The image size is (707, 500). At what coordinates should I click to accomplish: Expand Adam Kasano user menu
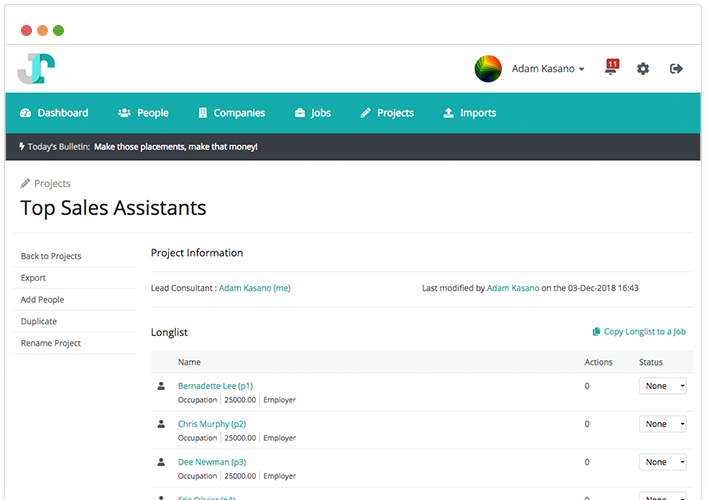pyautogui.click(x=548, y=69)
